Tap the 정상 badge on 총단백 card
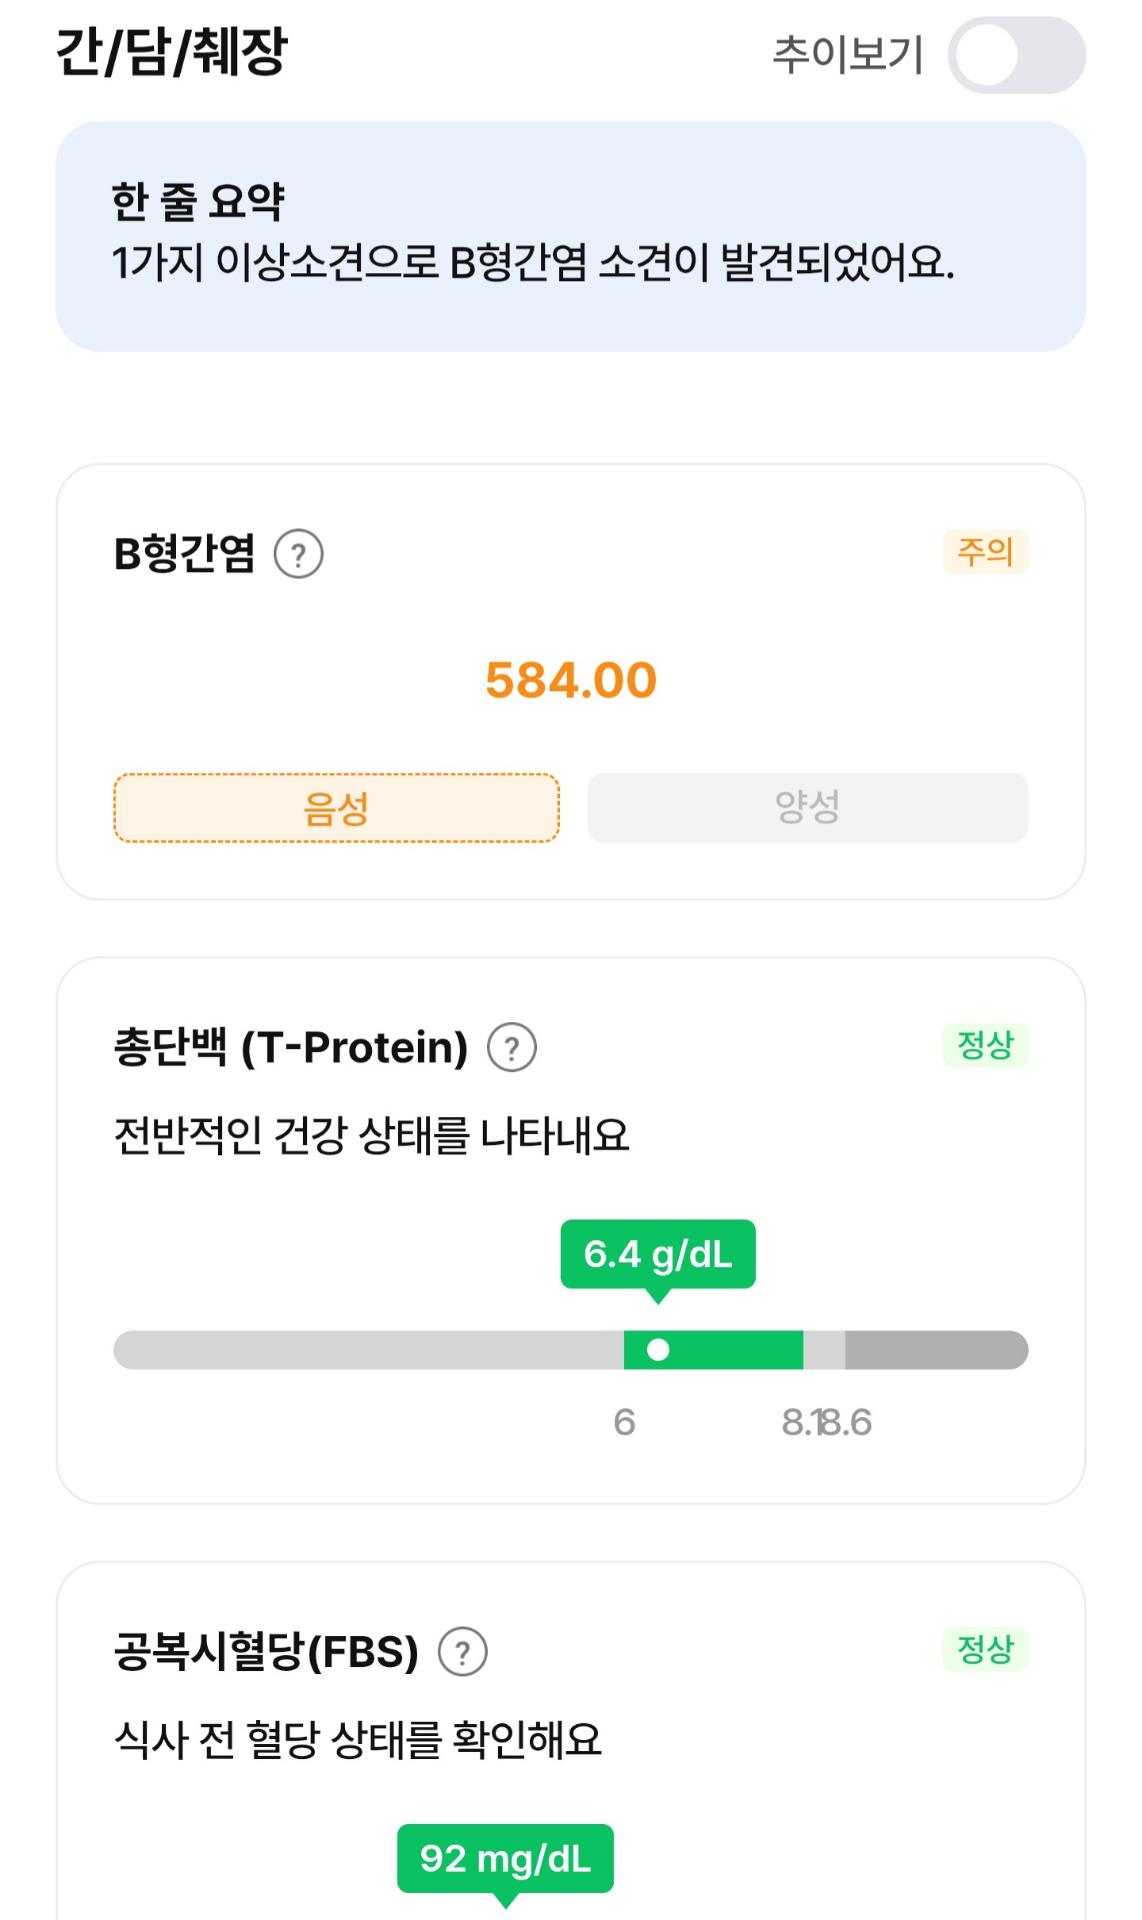The image size is (1142, 1920). tap(985, 1046)
